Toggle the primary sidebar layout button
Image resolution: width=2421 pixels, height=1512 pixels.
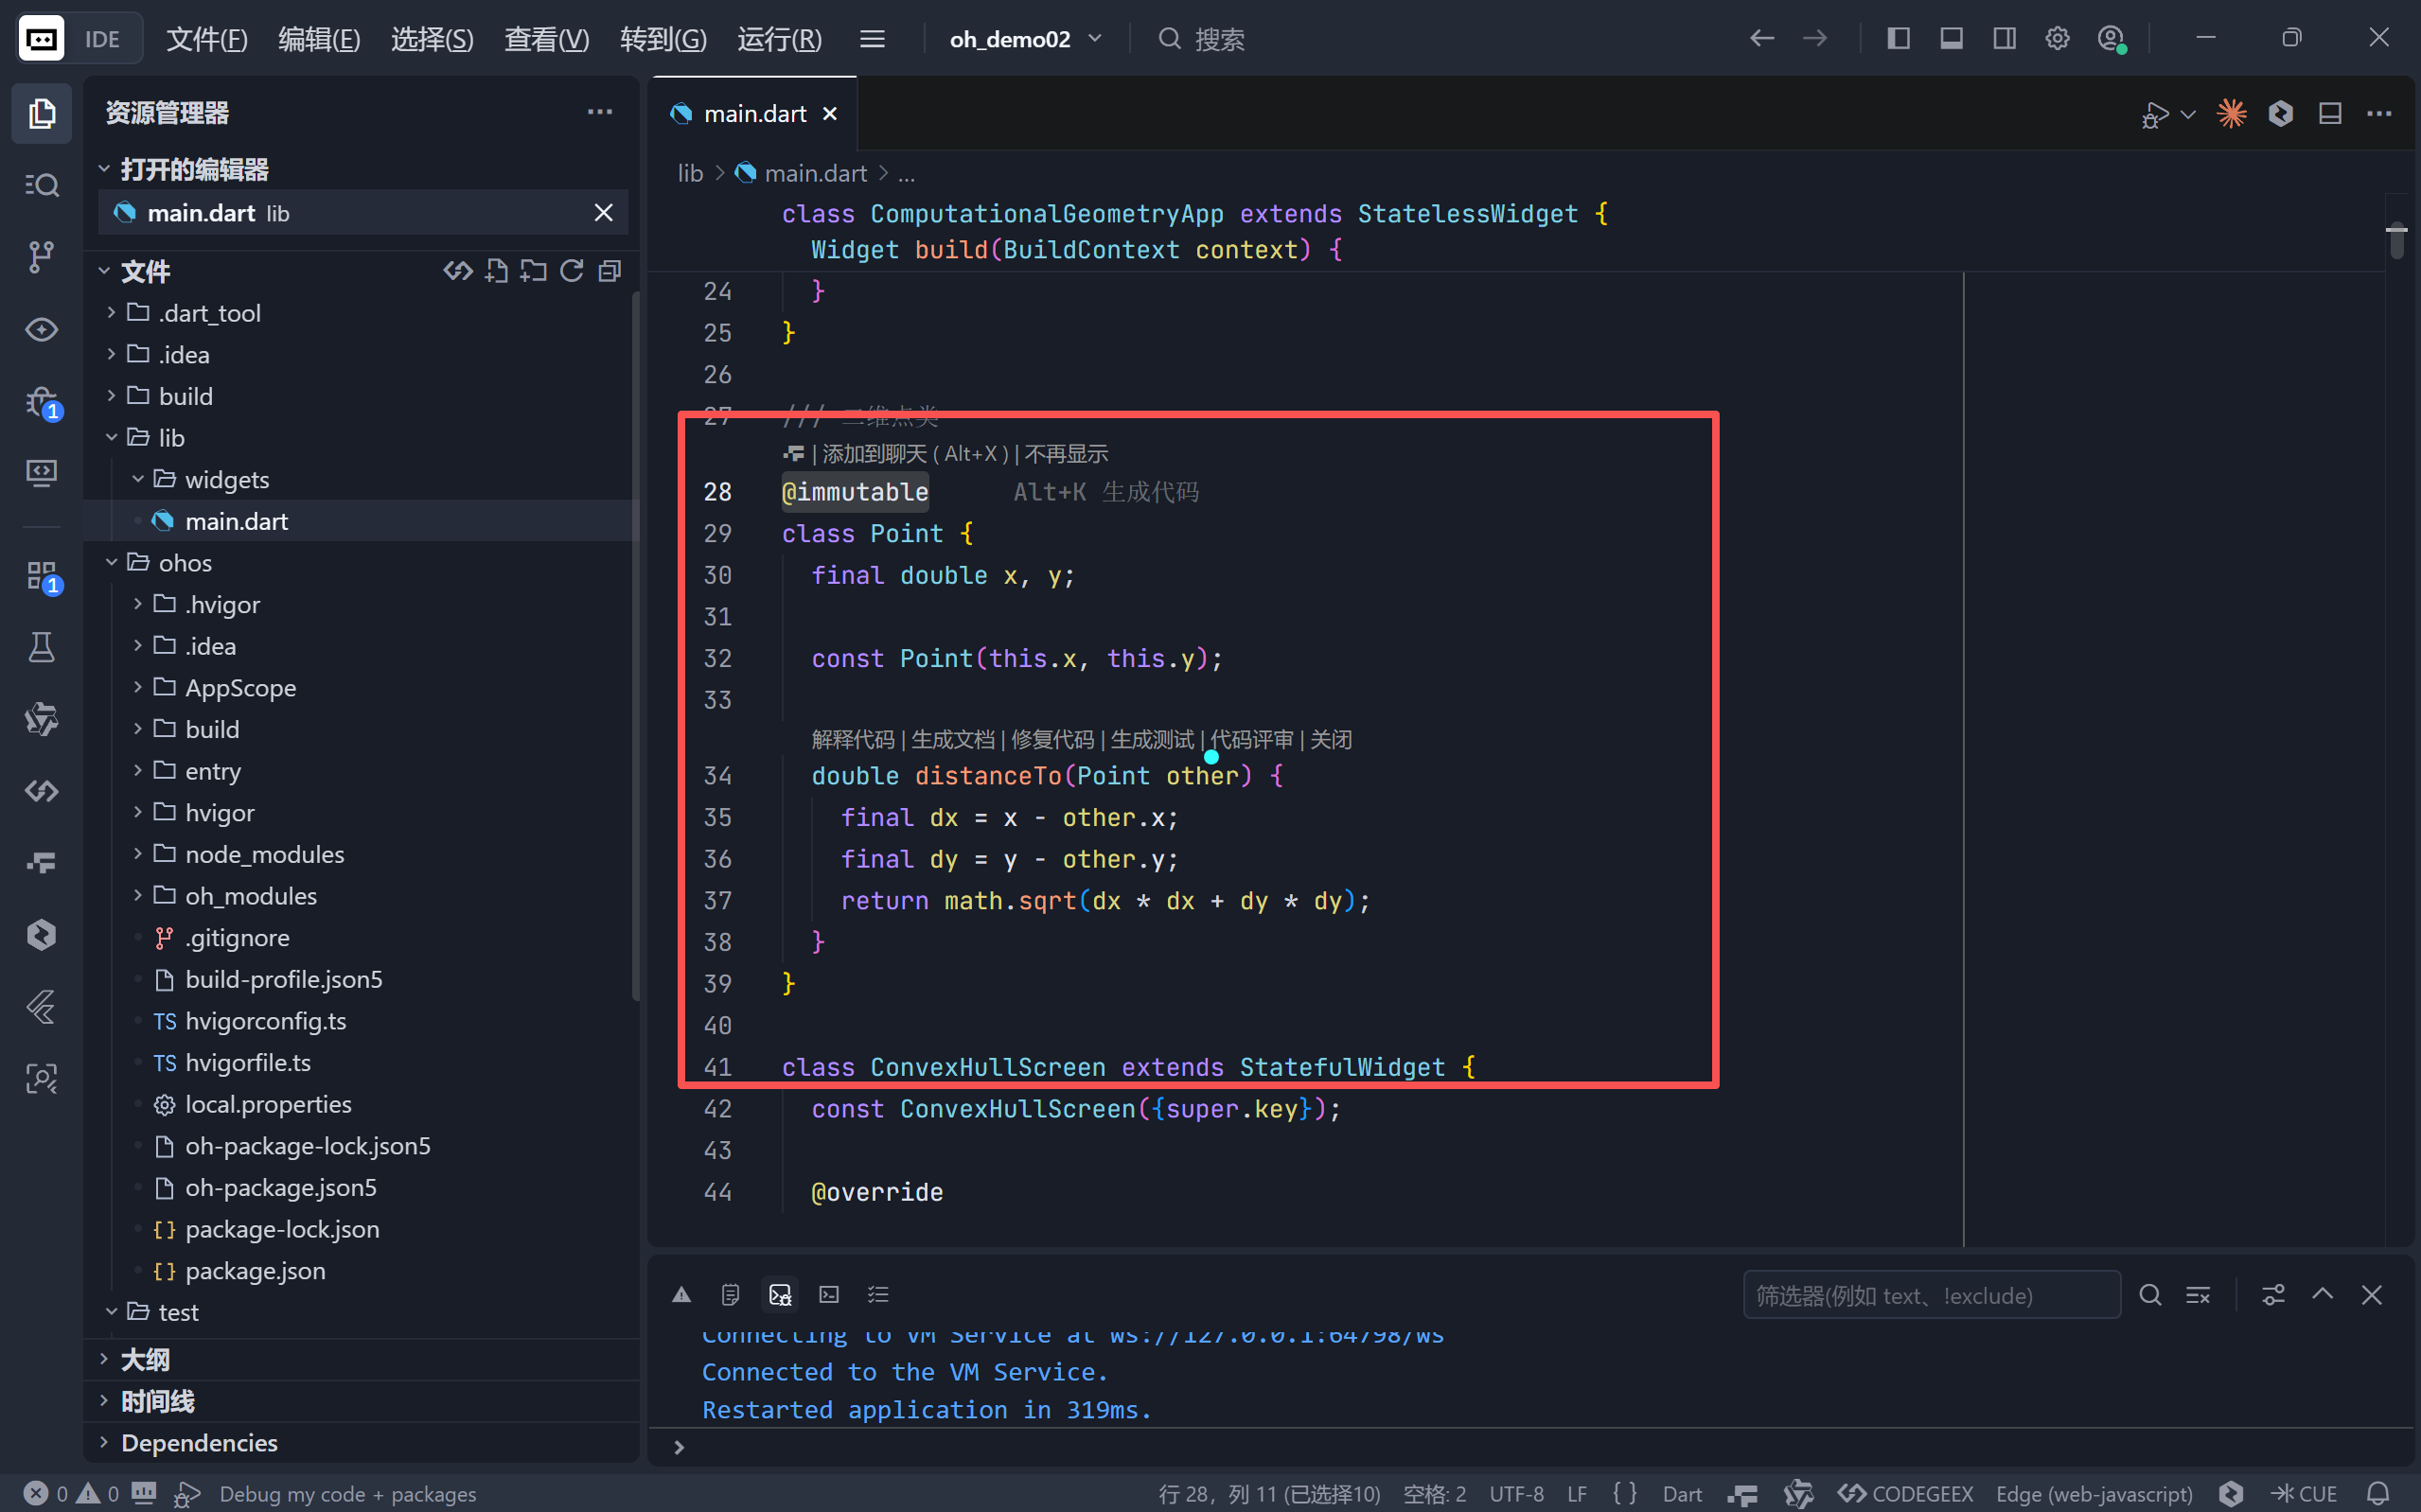coord(1898,39)
